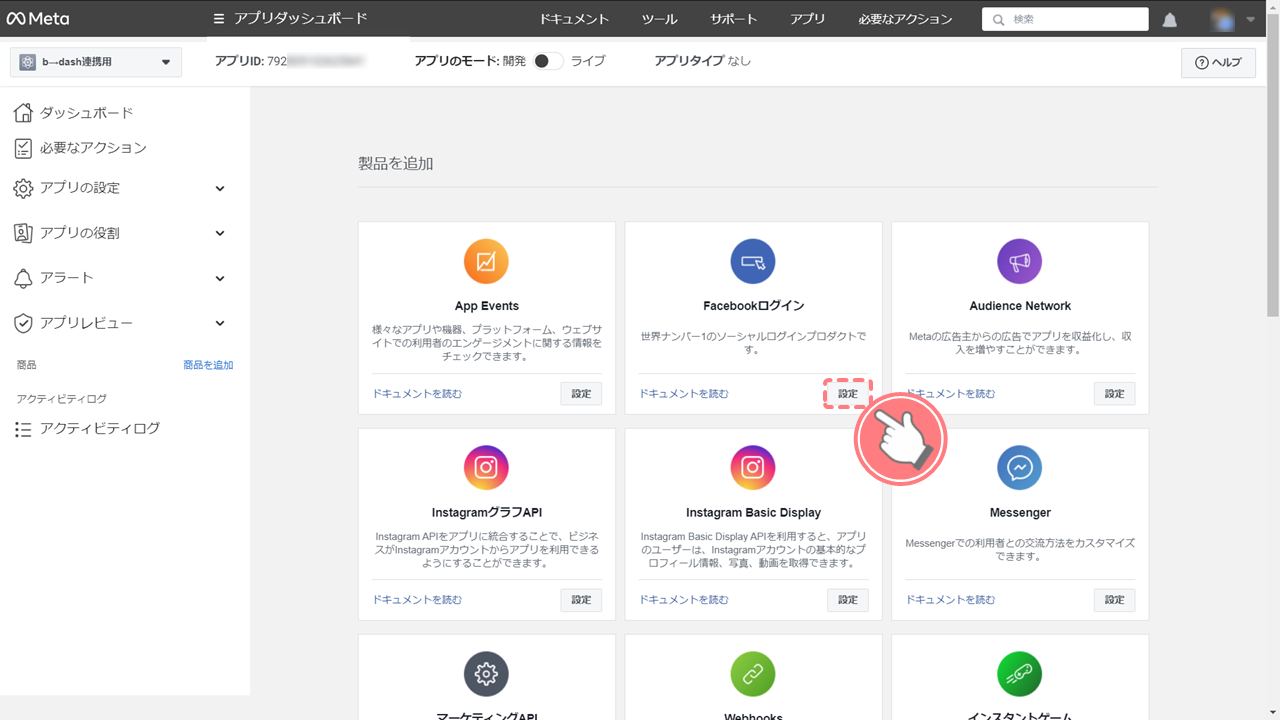Open ドキュメントを読む on Facebookログイン card
This screenshot has height=720, width=1280.
click(x=684, y=394)
